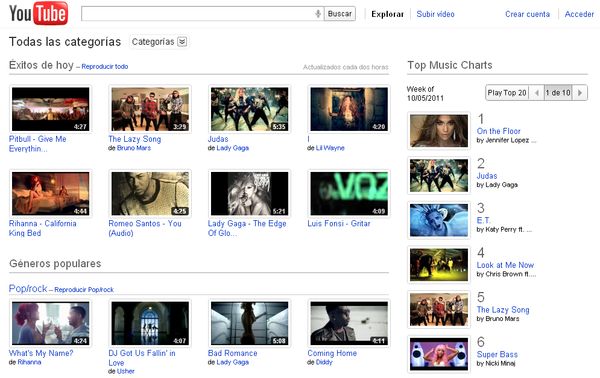Click Acceder to sign in
The image size is (600, 378).
[579, 14]
